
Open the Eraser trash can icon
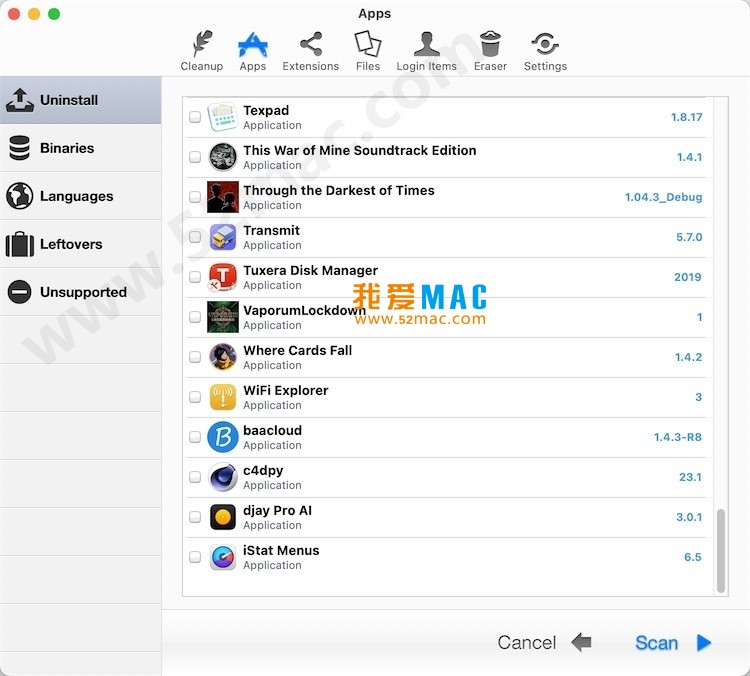tap(490, 44)
